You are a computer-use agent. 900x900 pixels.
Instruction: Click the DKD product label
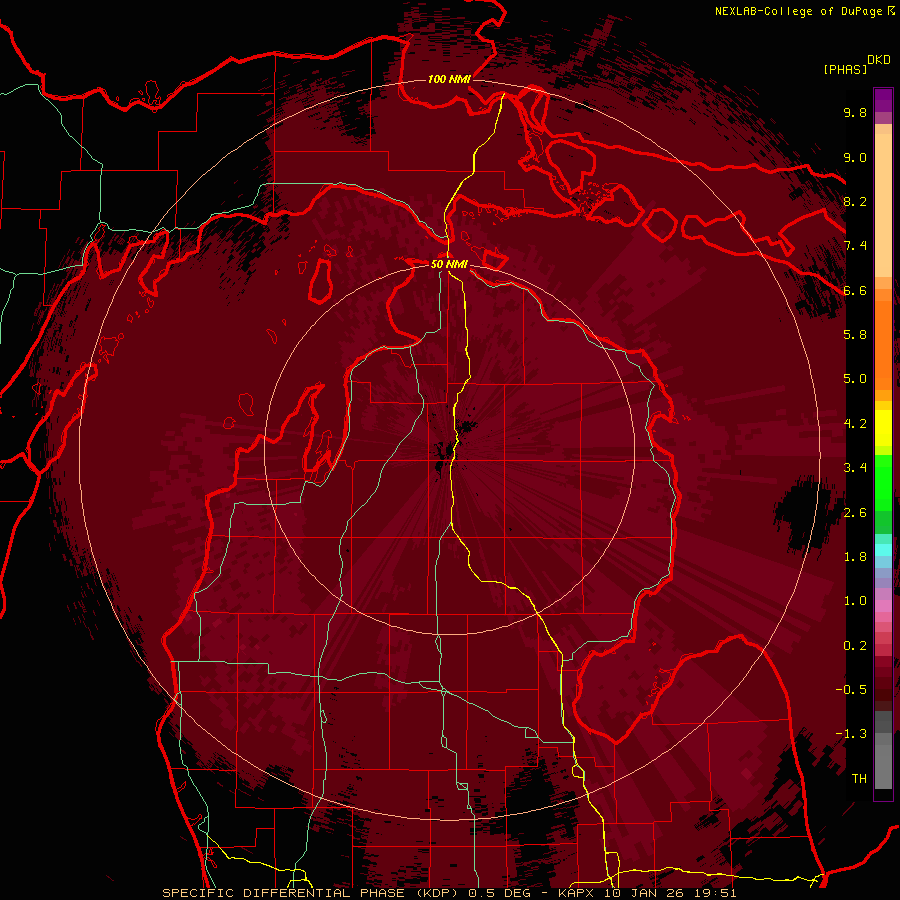(x=878, y=60)
